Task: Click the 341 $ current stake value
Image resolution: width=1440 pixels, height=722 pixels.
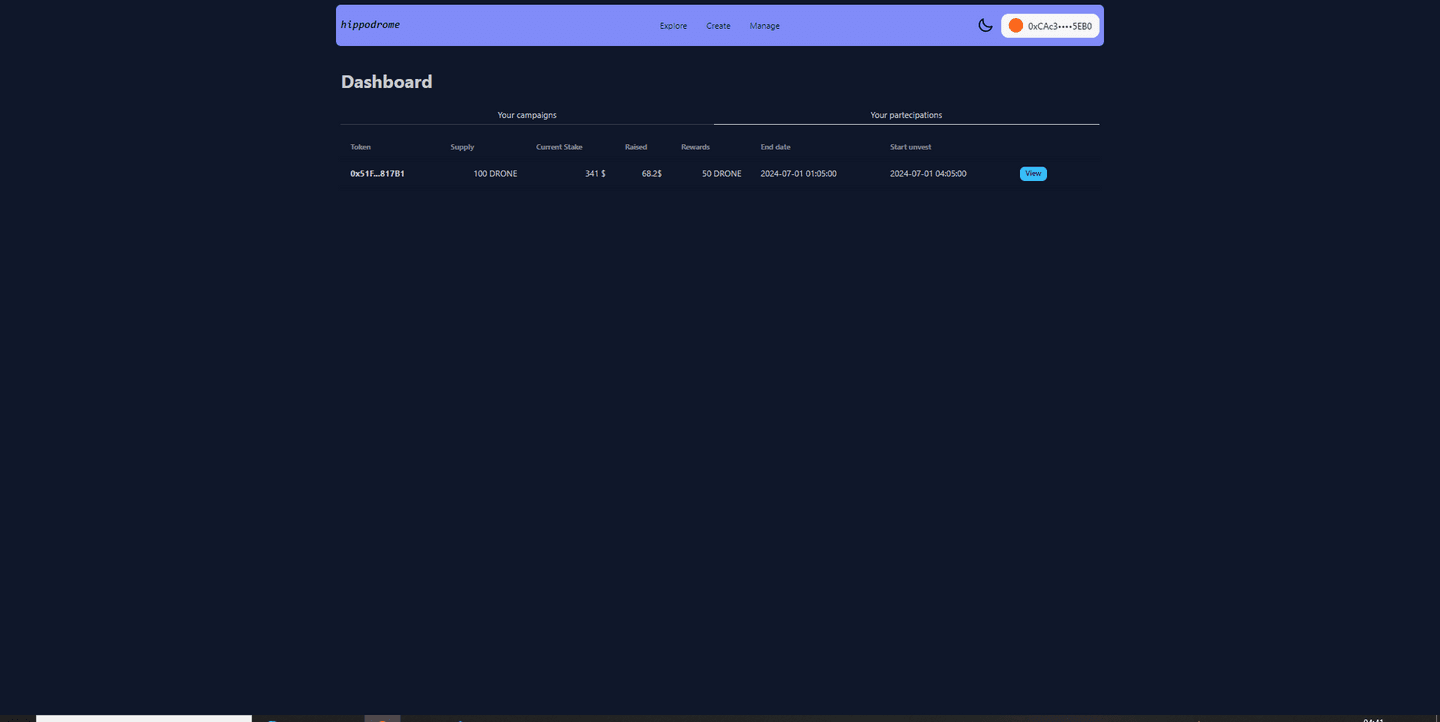Action: coord(595,173)
